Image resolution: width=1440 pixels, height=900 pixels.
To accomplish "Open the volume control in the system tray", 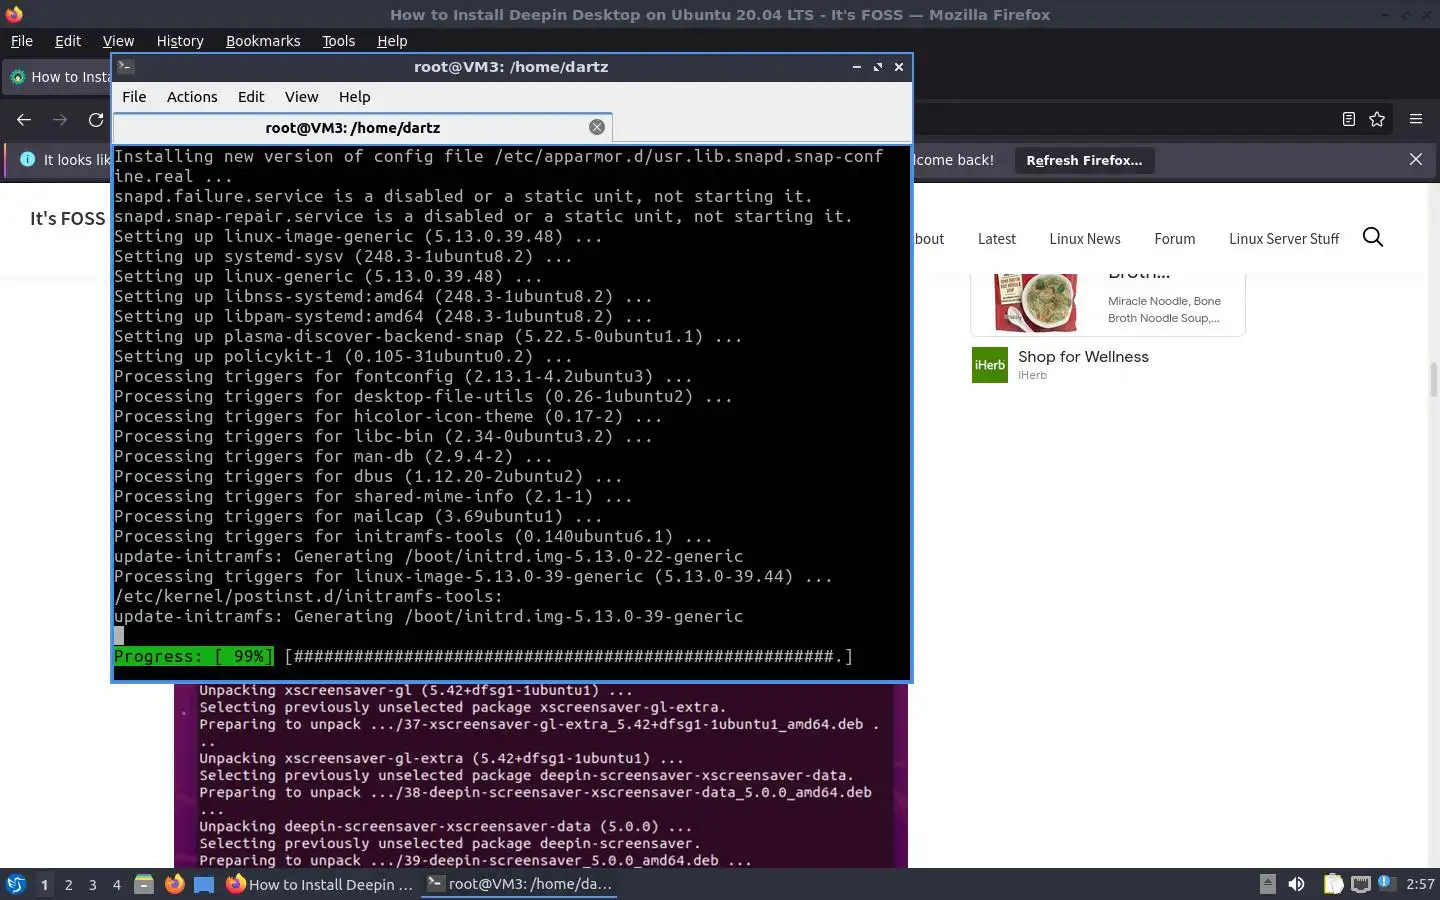I will coord(1296,884).
